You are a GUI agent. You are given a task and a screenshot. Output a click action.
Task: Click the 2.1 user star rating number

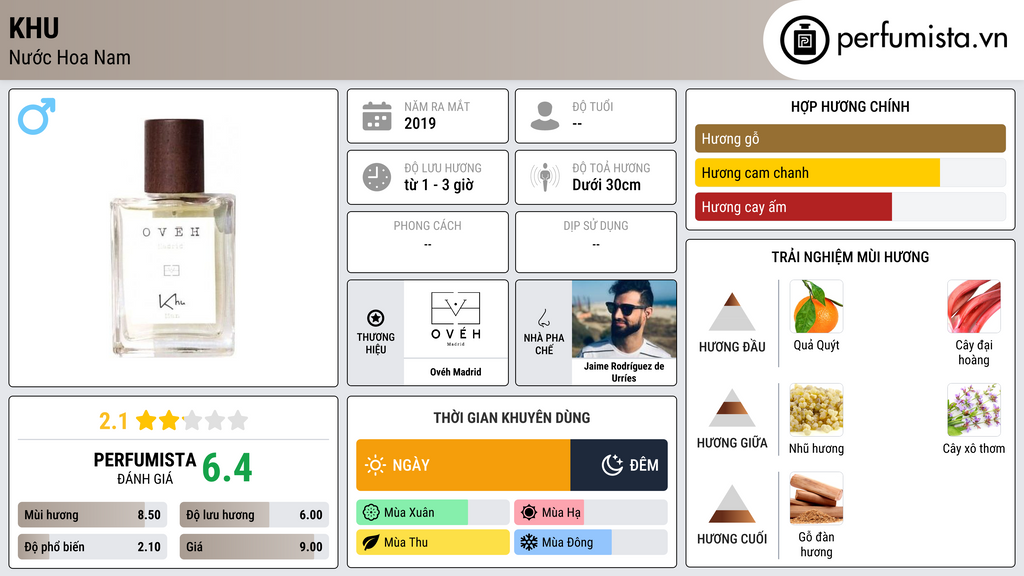point(113,421)
